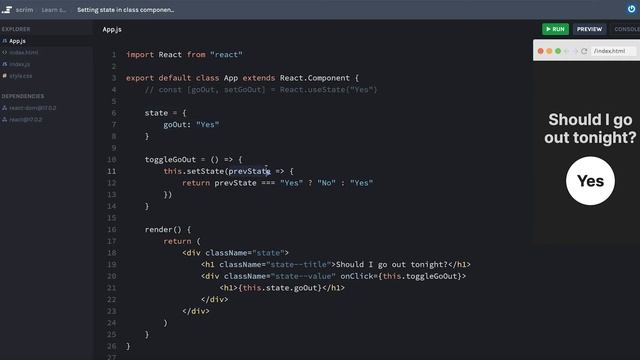
Task: Click the JS file icon beside App.js in explorer
Action: click(x=5, y=41)
